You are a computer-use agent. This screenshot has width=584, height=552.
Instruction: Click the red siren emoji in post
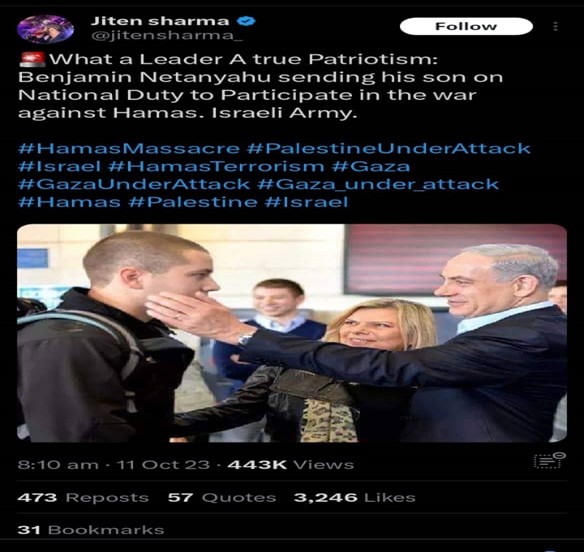coord(32,60)
